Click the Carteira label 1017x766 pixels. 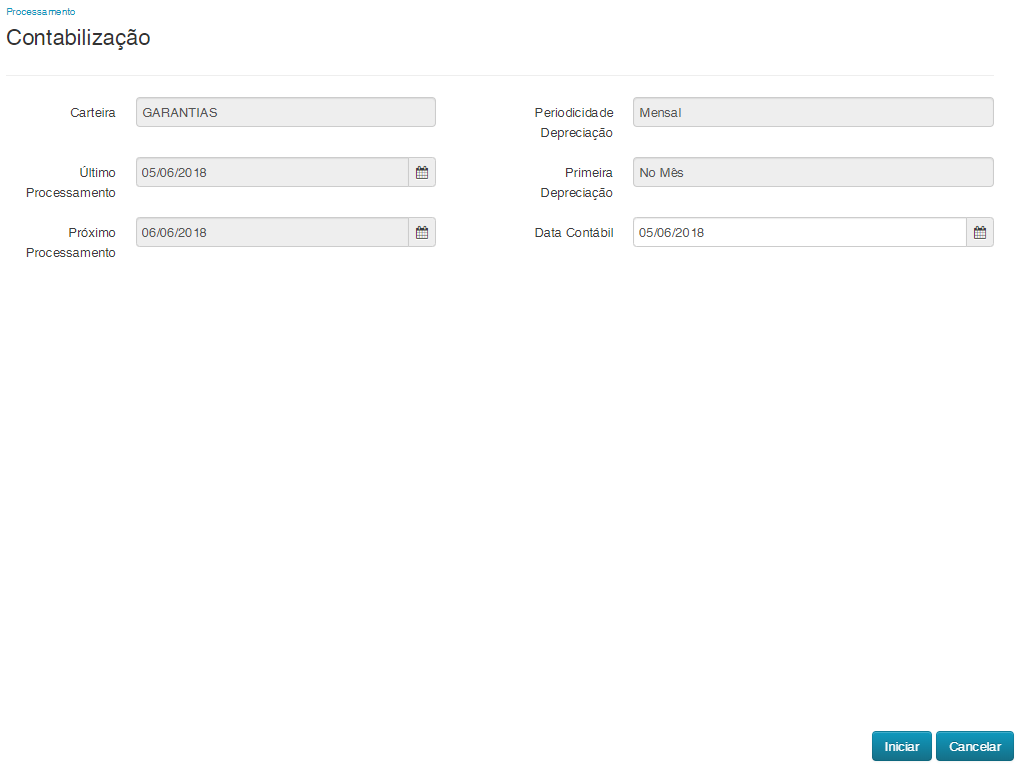[93, 113]
